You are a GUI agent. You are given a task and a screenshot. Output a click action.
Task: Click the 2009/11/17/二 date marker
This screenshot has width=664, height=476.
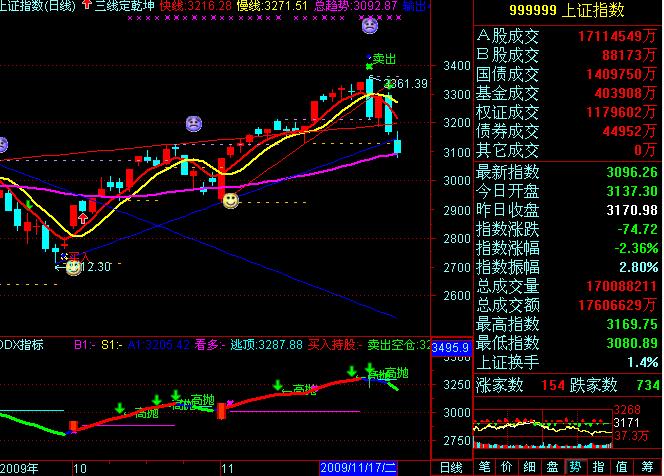pyautogui.click(x=358, y=468)
